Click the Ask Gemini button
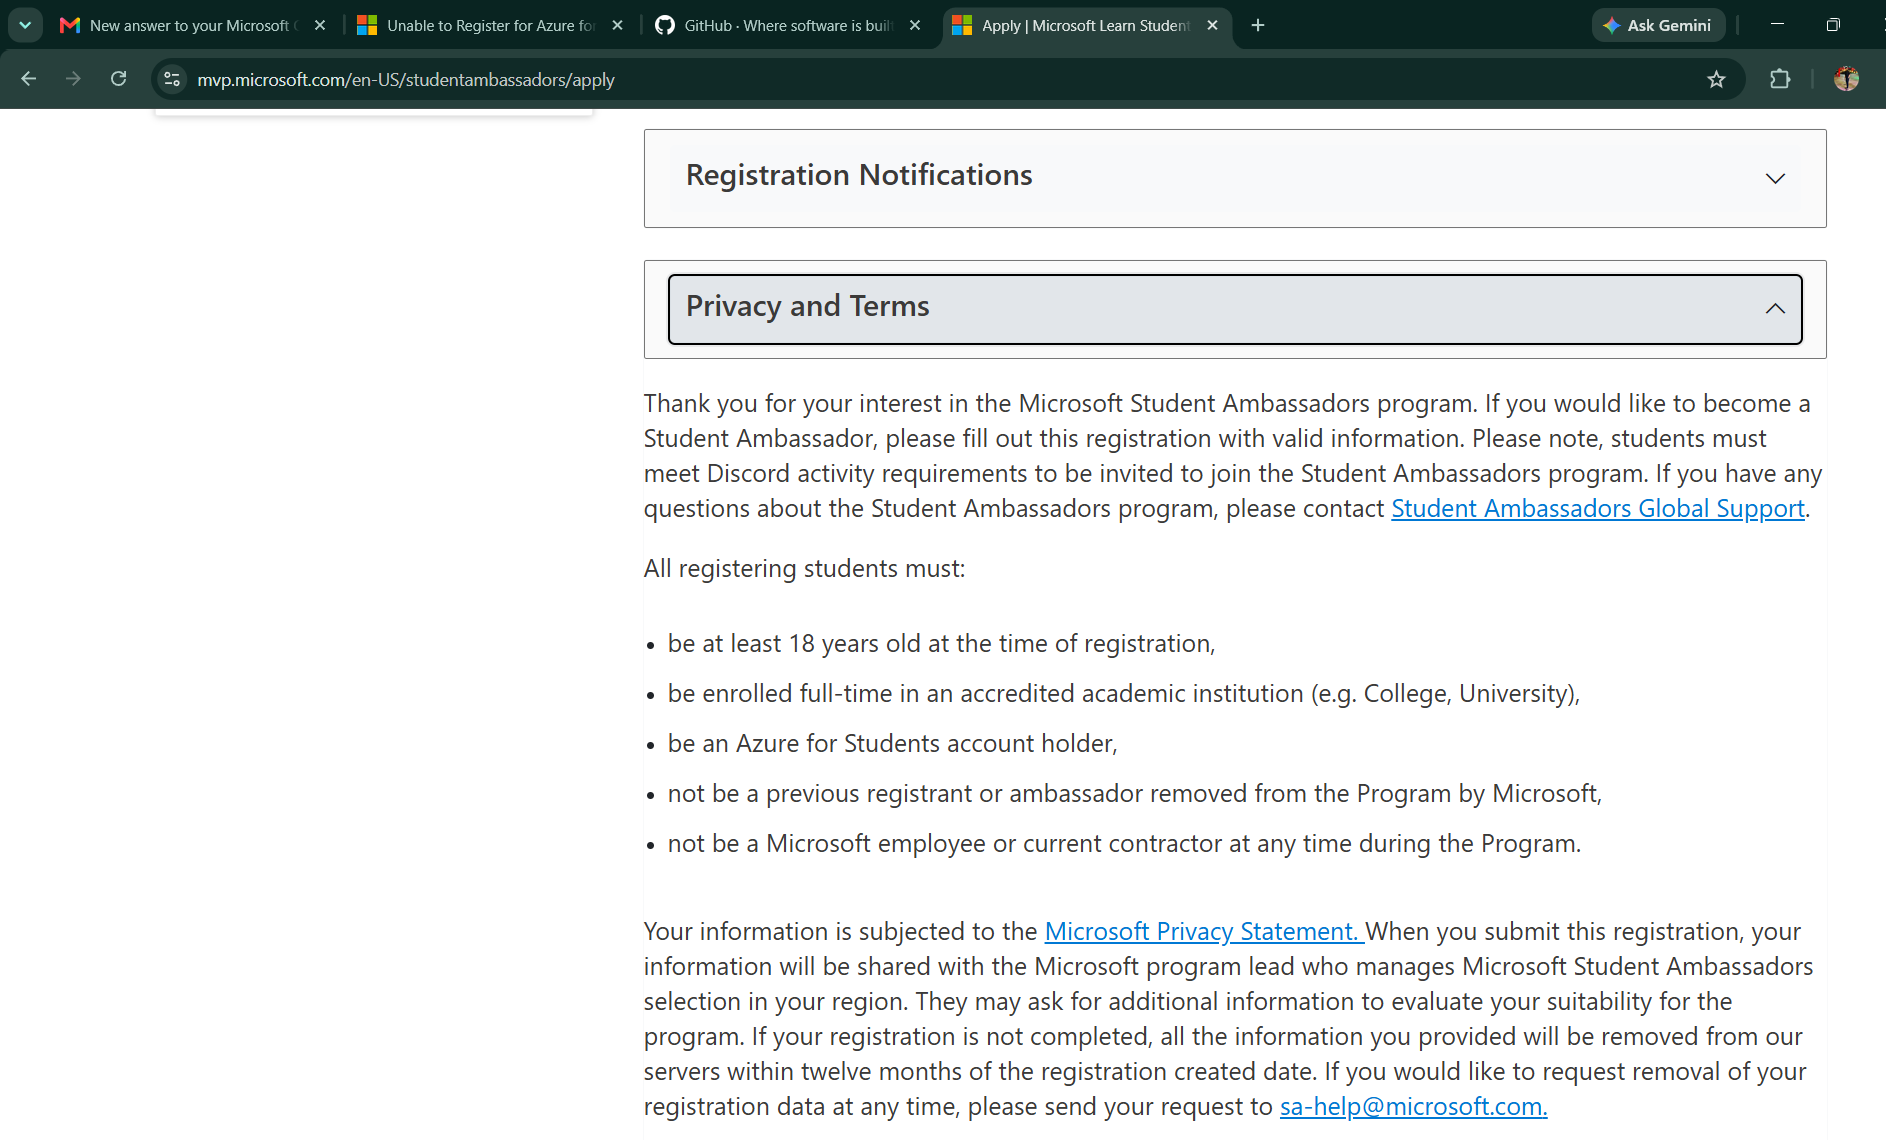Screen dimensions: 1886x1140 [1658, 25]
